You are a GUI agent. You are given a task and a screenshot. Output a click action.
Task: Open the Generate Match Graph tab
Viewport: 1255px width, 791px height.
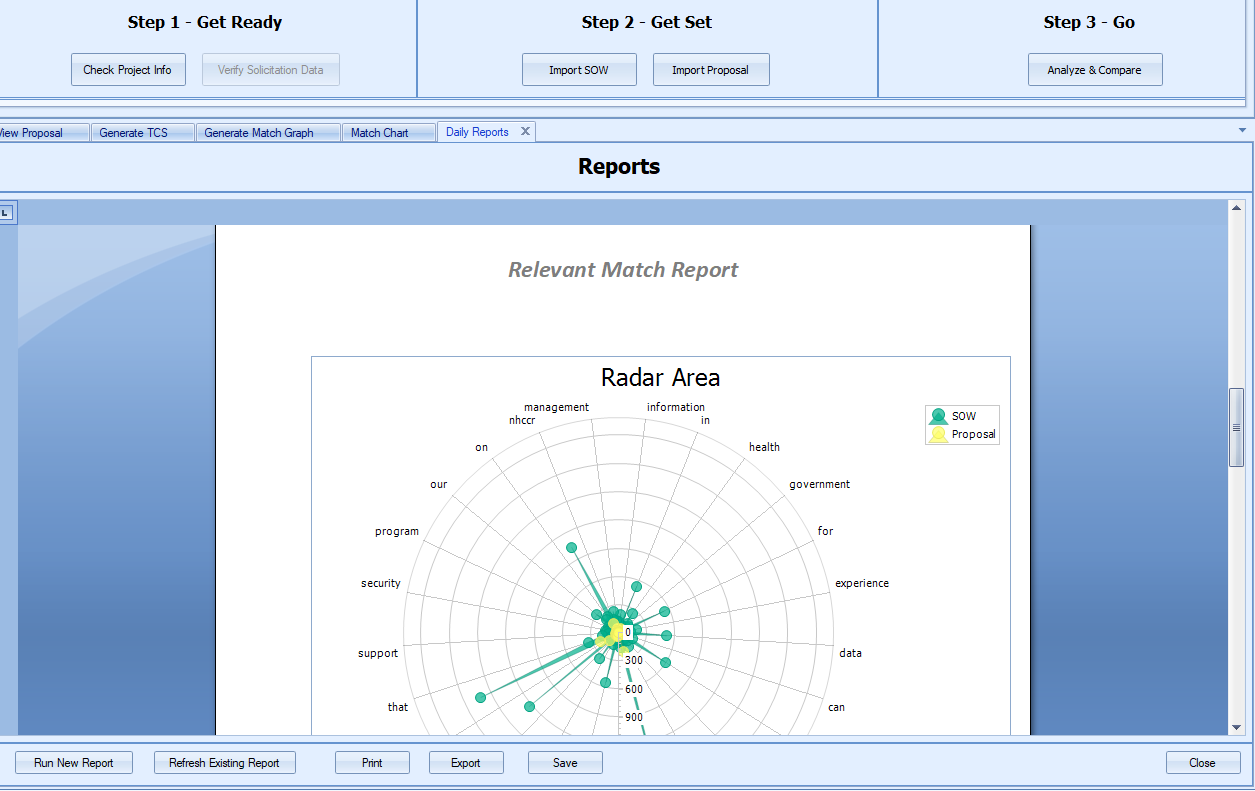point(266,131)
